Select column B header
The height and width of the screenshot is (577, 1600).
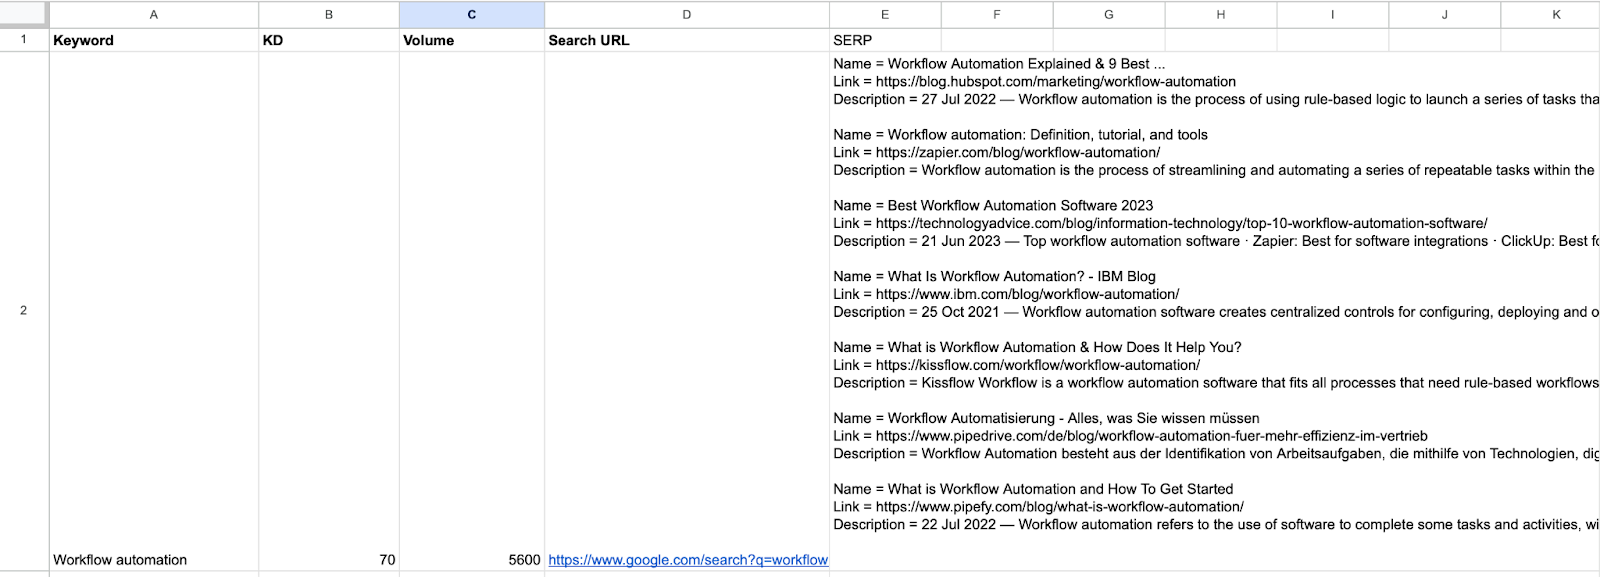coord(329,14)
